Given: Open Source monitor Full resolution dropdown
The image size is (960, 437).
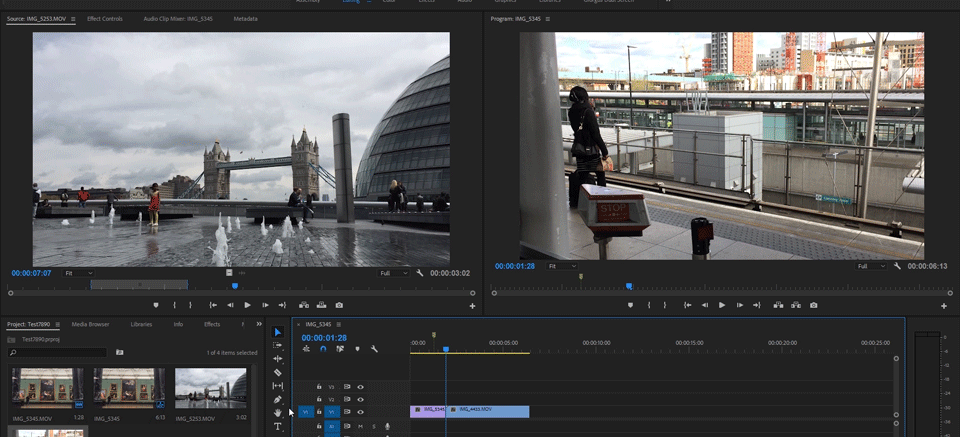Looking at the screenshot, I should 392,273.
